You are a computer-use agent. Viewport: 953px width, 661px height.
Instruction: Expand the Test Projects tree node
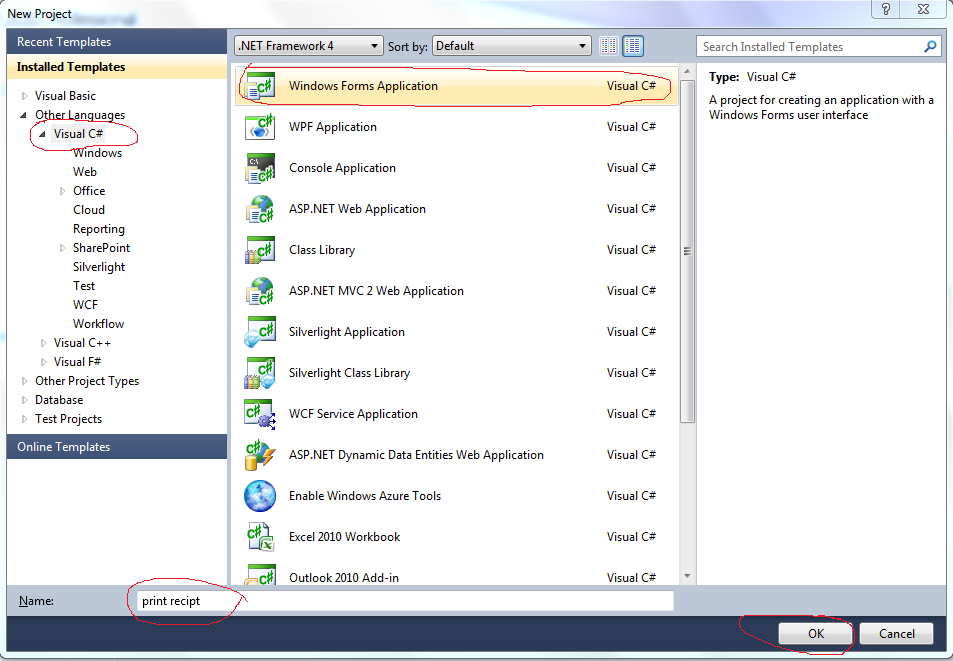pos(24,419)
